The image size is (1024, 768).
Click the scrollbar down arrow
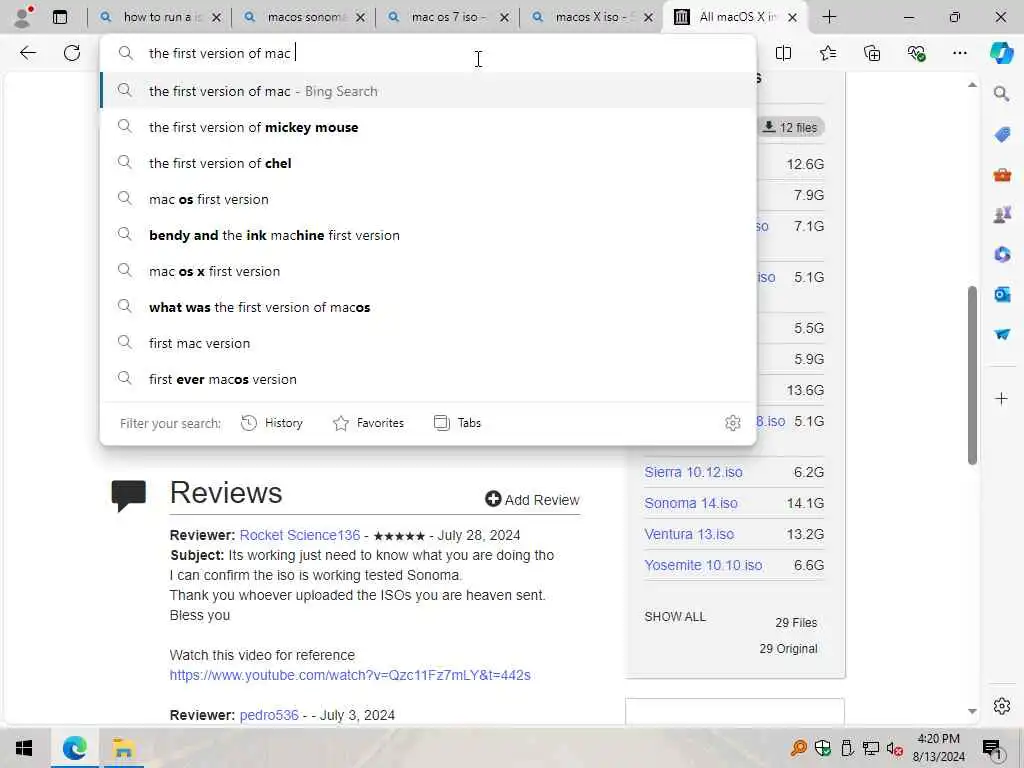(972, 711)
